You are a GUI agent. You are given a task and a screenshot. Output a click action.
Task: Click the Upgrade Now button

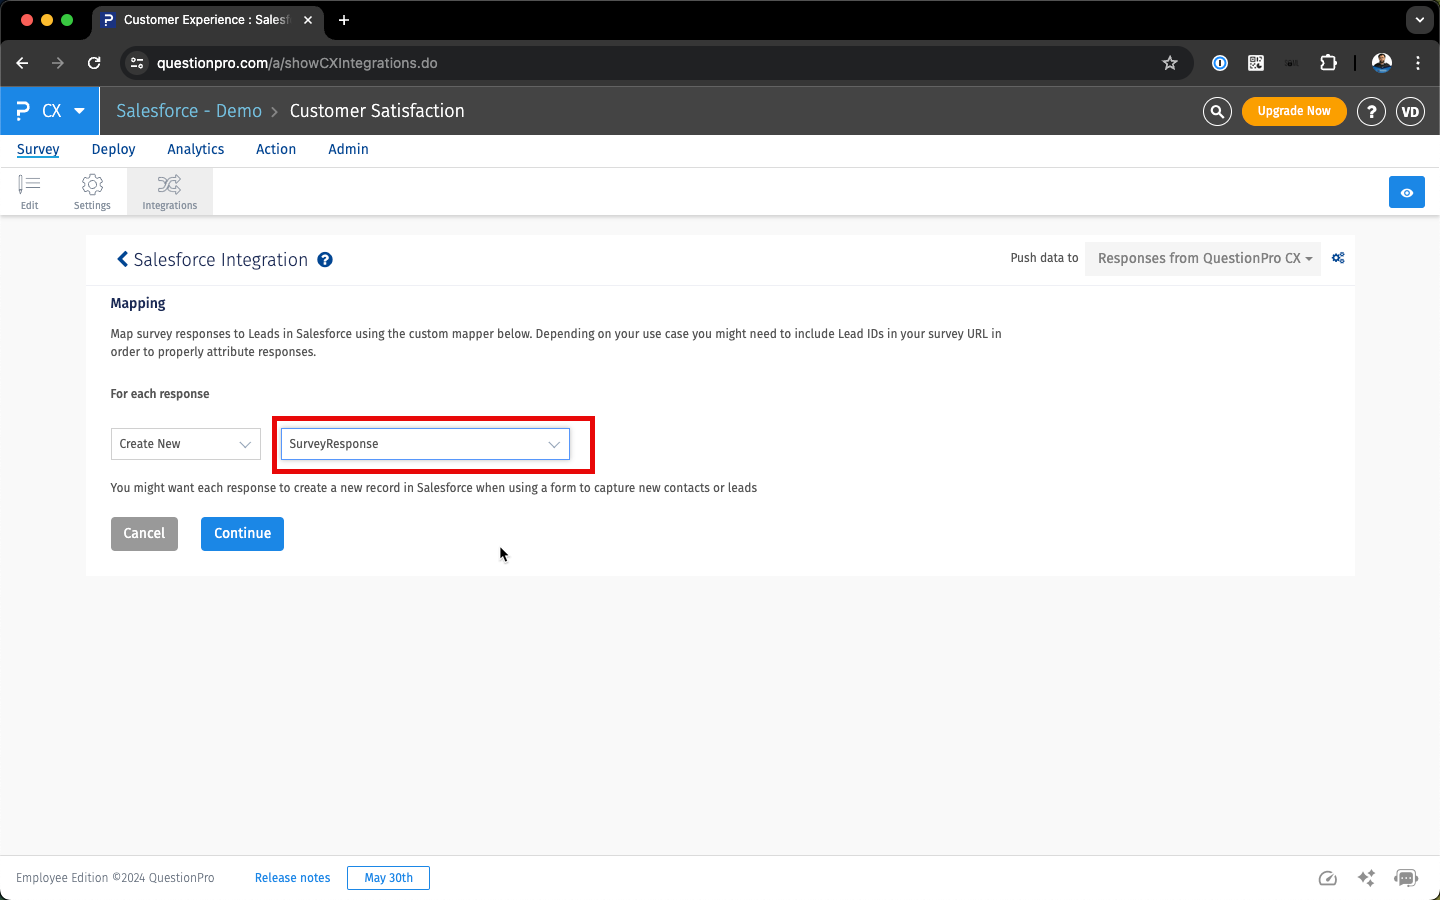(x=1294, y=111)
